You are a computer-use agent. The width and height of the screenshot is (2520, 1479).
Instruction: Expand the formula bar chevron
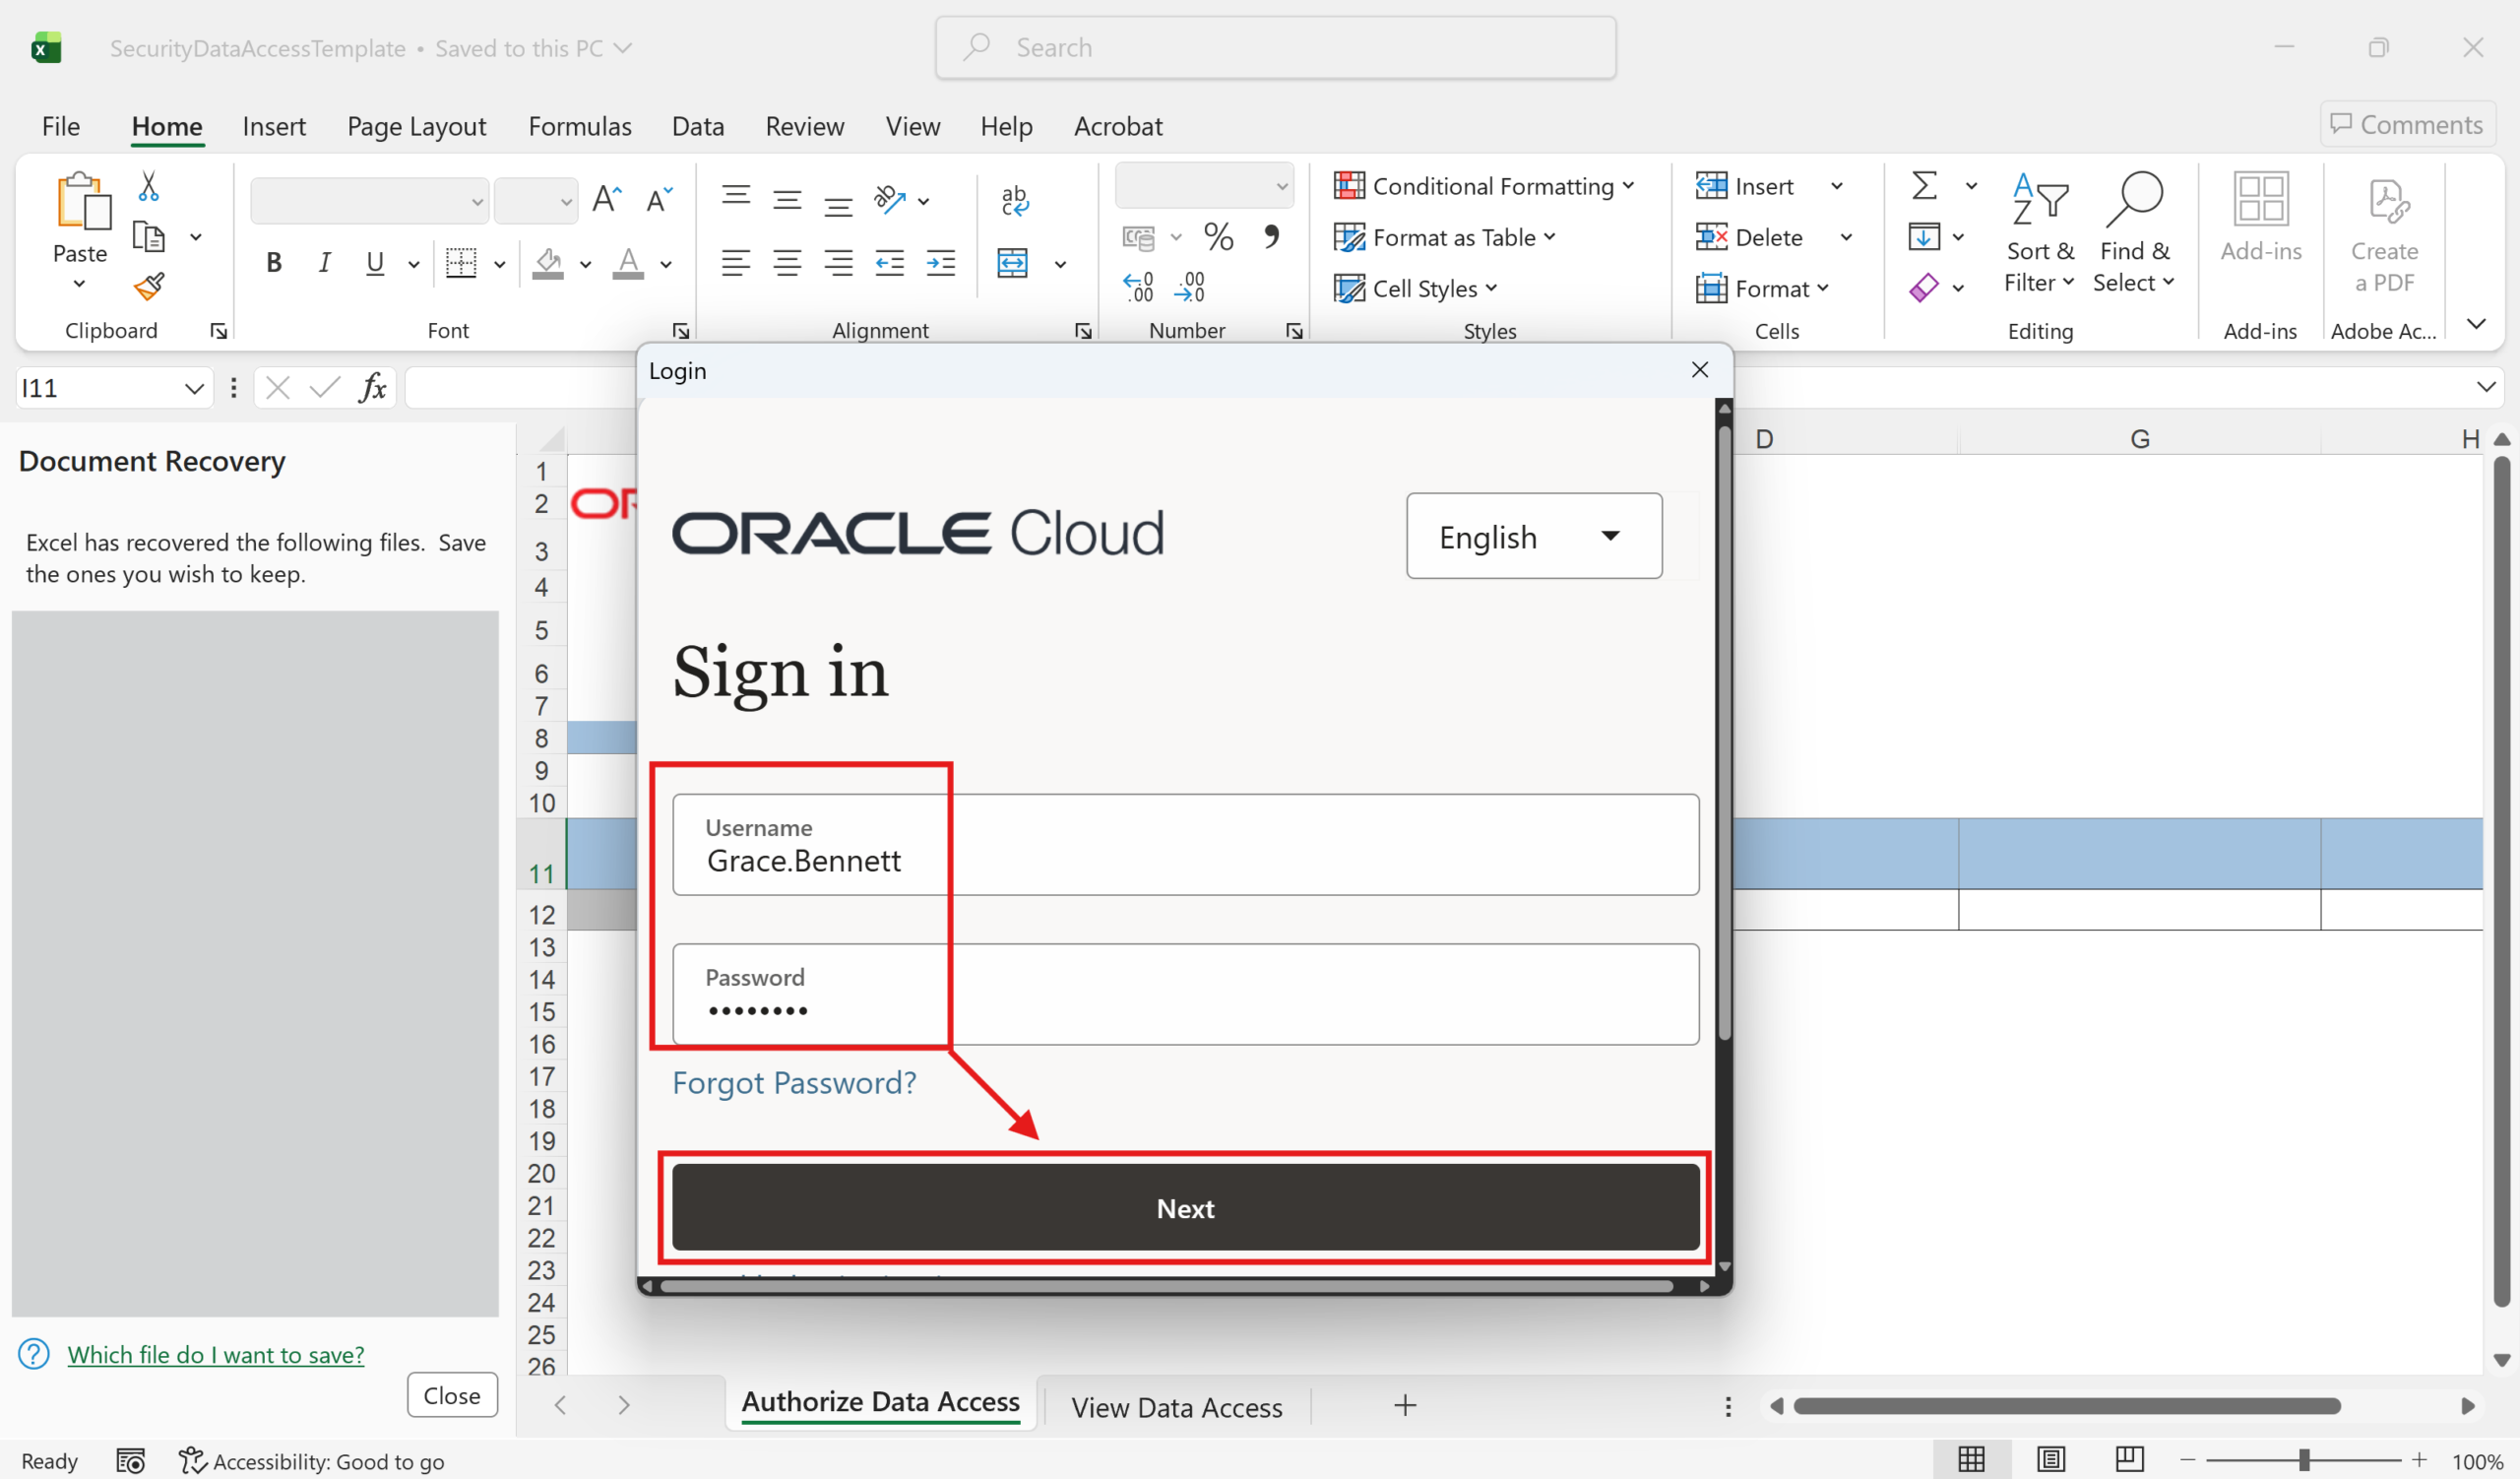(x=2486, y=387)
